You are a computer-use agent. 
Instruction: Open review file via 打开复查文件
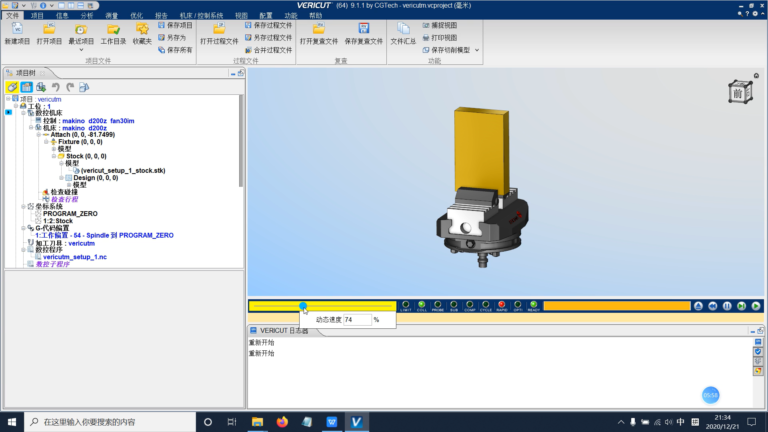pyautogui.click(x=319, y=34)
